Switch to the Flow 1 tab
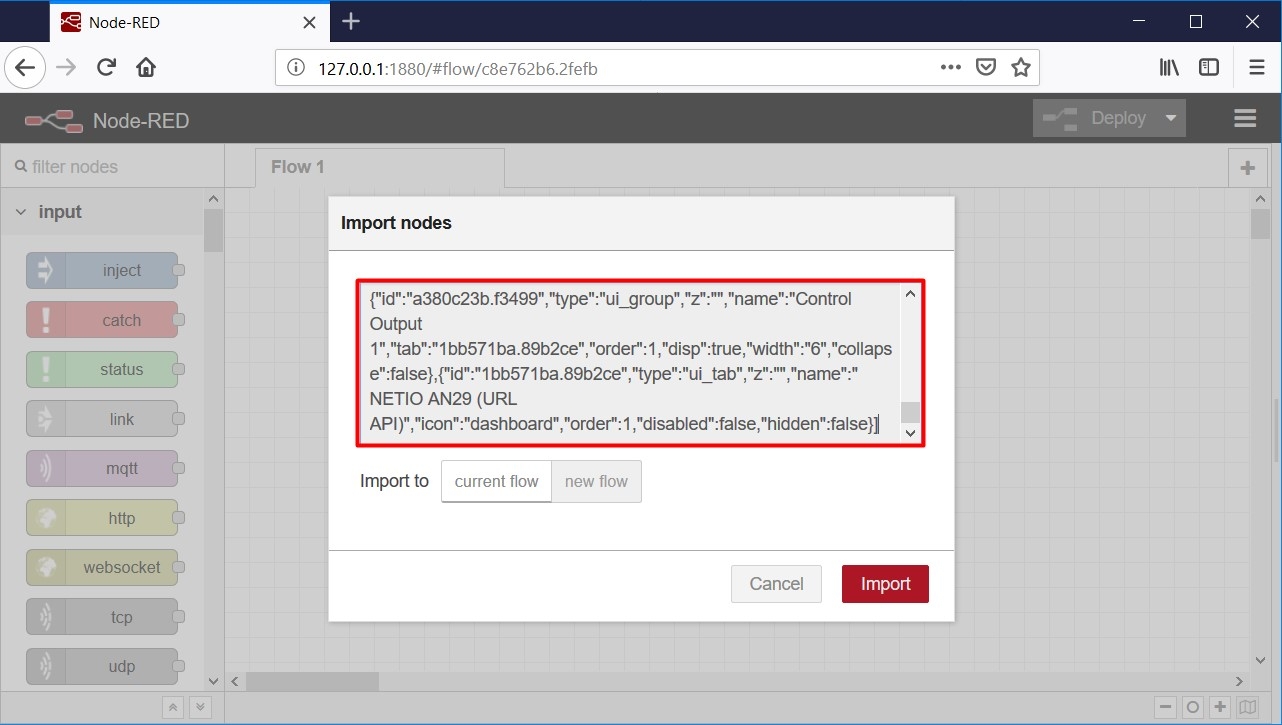 coord(380,167)
